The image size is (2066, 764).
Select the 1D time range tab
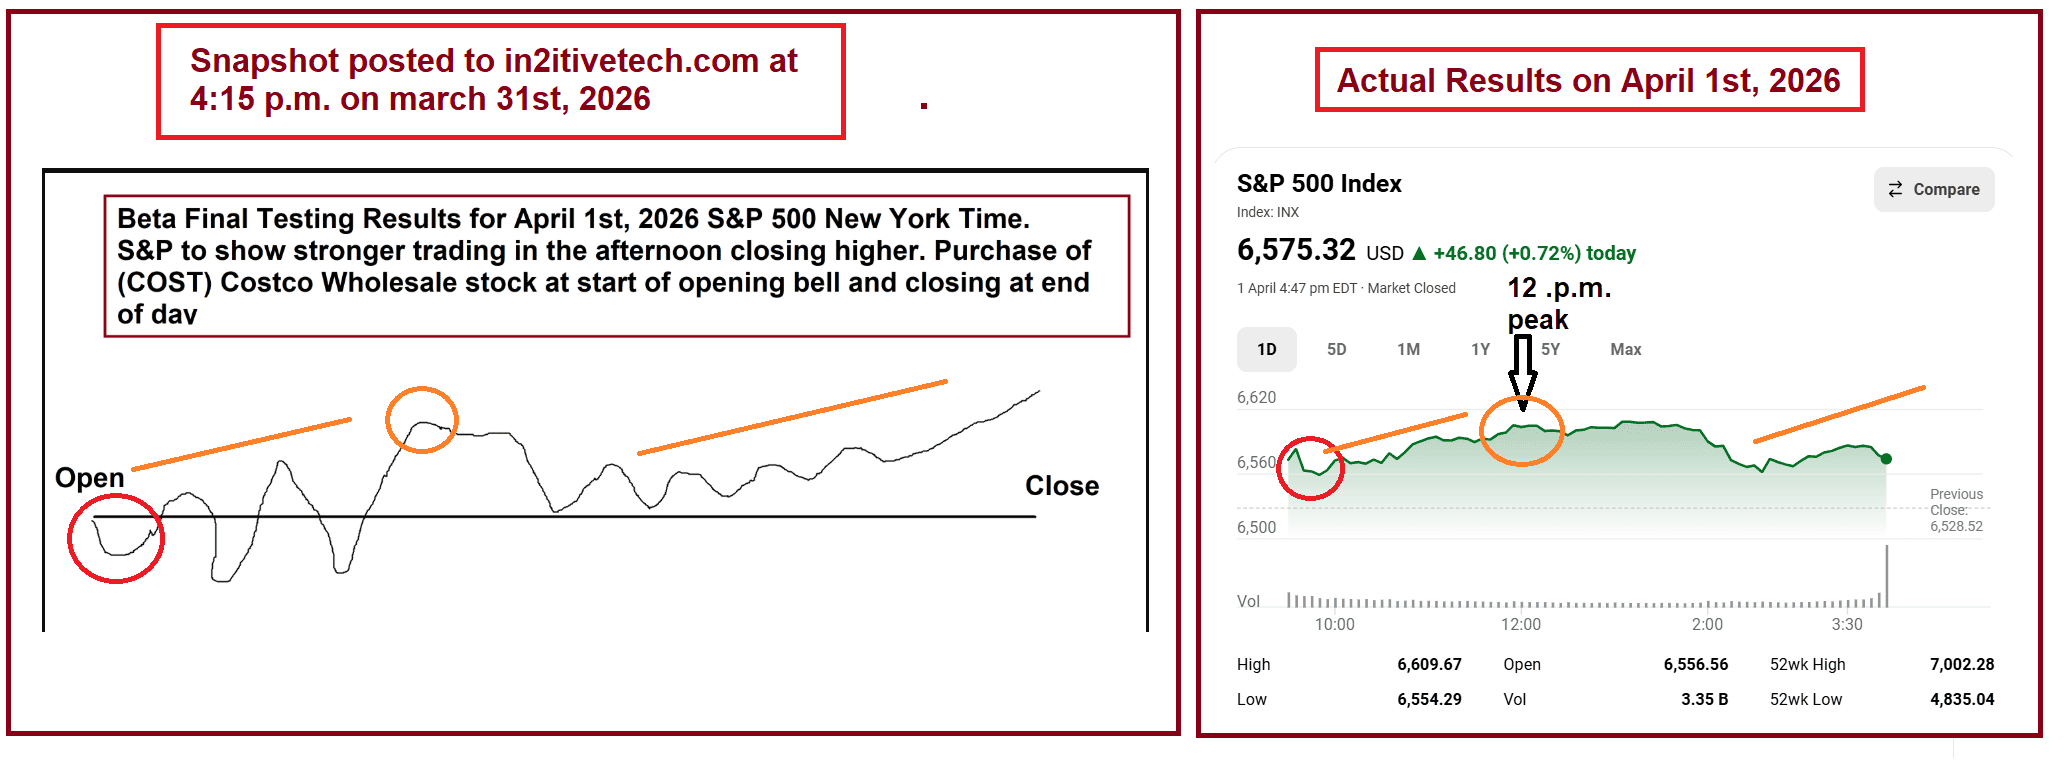point(1266,349)
